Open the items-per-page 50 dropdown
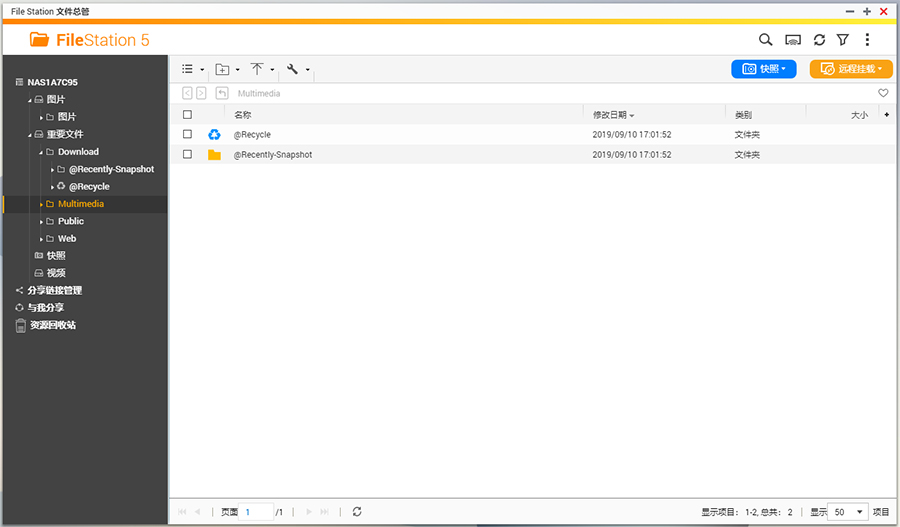Screen dimensions: 900x527 (x=848, y=512)
